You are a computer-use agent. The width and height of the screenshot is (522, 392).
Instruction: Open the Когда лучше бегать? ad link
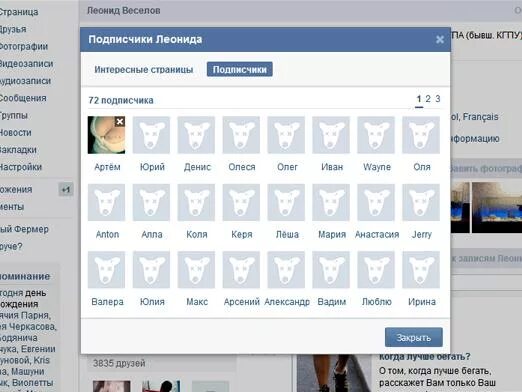coord(425,356)
